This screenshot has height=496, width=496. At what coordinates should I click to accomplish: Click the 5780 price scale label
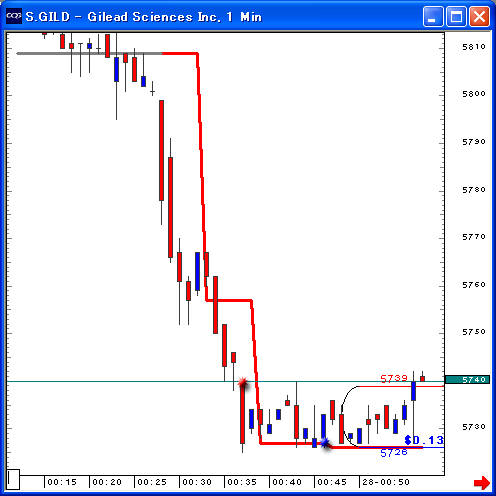pyautogui.click(x=474, y=190)
